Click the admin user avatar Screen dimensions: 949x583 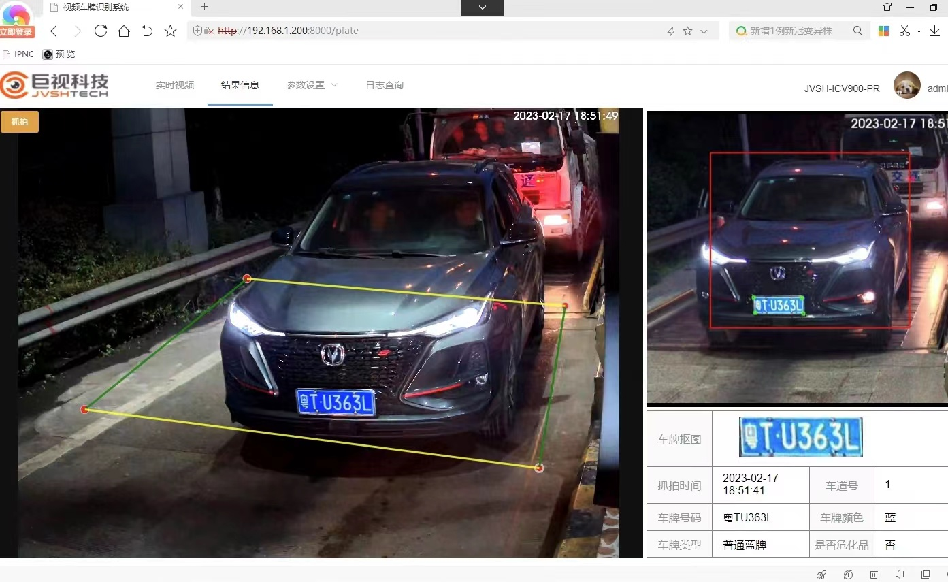[x=907, y=85]
